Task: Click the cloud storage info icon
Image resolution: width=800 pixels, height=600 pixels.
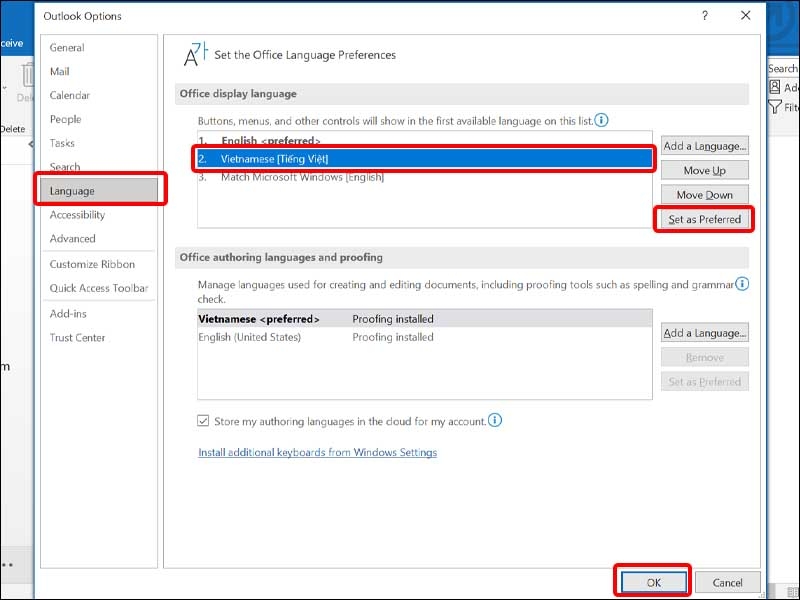Action: [x=495, y=420]
